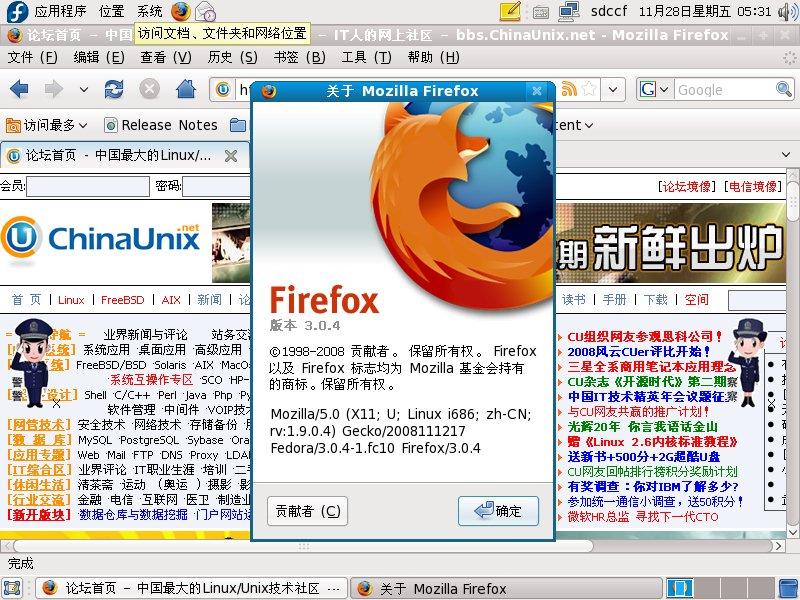Click the vertical scrollbar down arrow

[792, 532]
